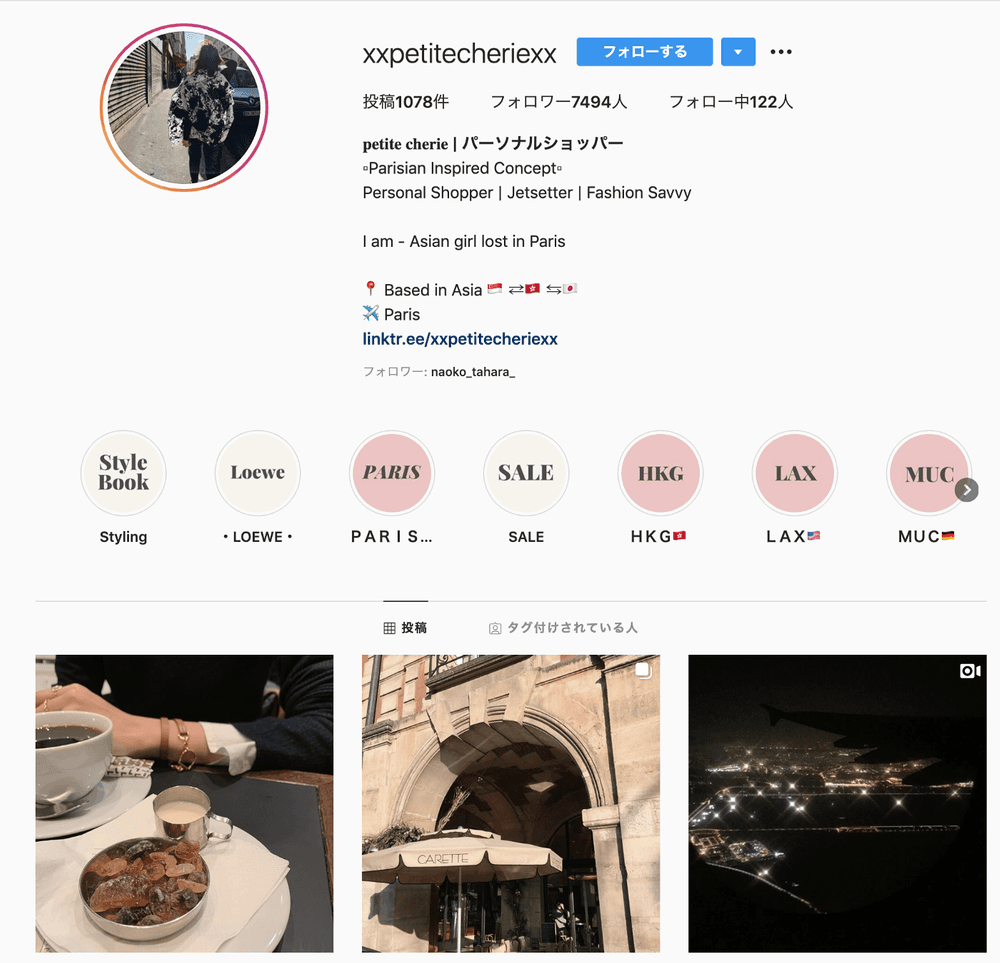Switch to the 投稿 posts tab

click(x=406, y=628)
